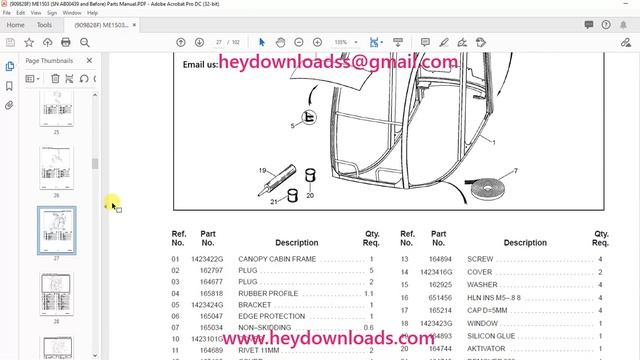Click the upload to cloud icon
This screenshot has height=360, width=640.
pyautogui.click(x=47, y=42)
